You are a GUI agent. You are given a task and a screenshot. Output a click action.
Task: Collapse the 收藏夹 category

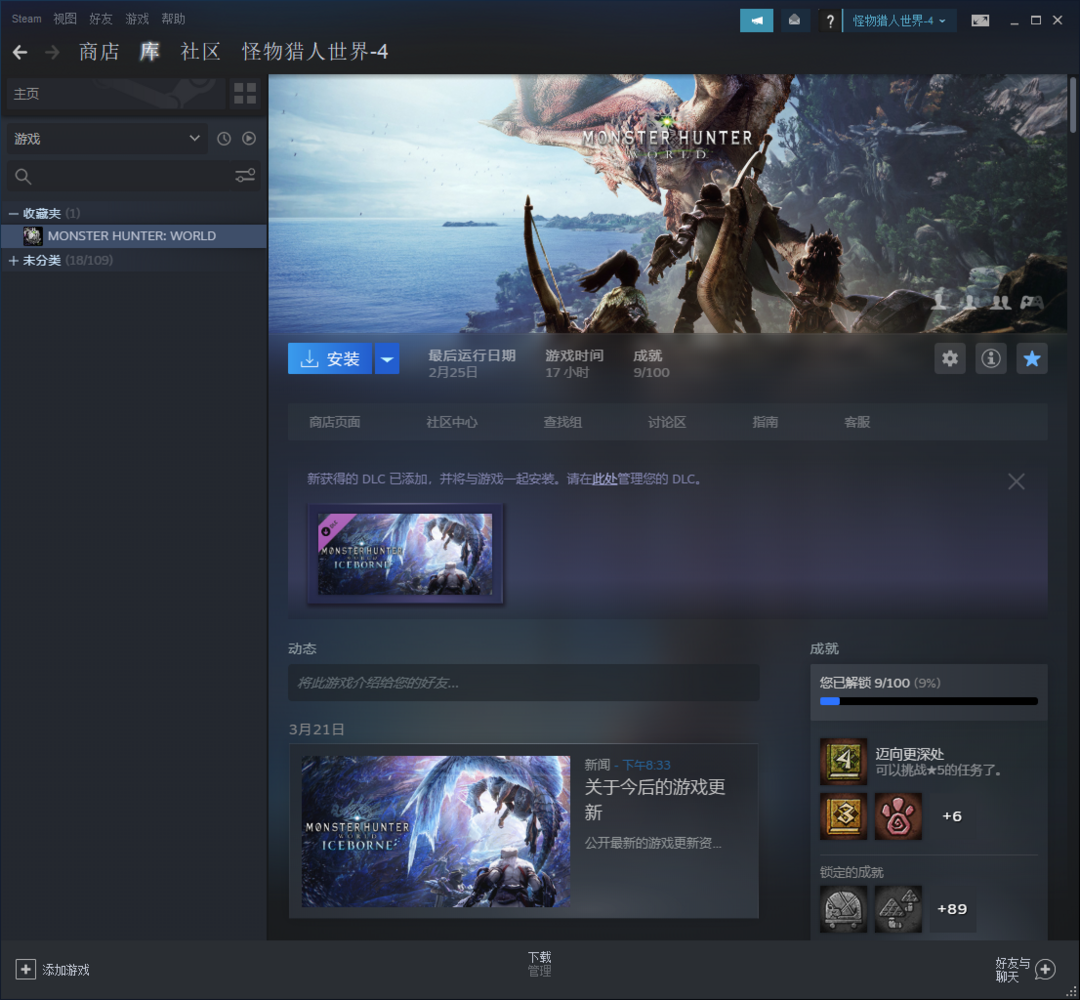click(x=14, y=214)
